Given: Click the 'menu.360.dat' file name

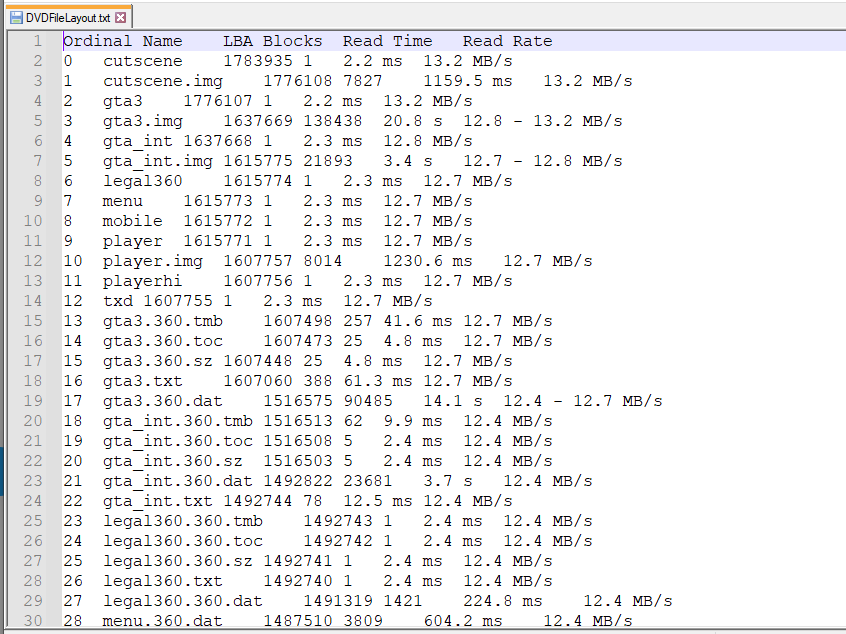Looking at the screenshot, I should [x=163, y=620].
